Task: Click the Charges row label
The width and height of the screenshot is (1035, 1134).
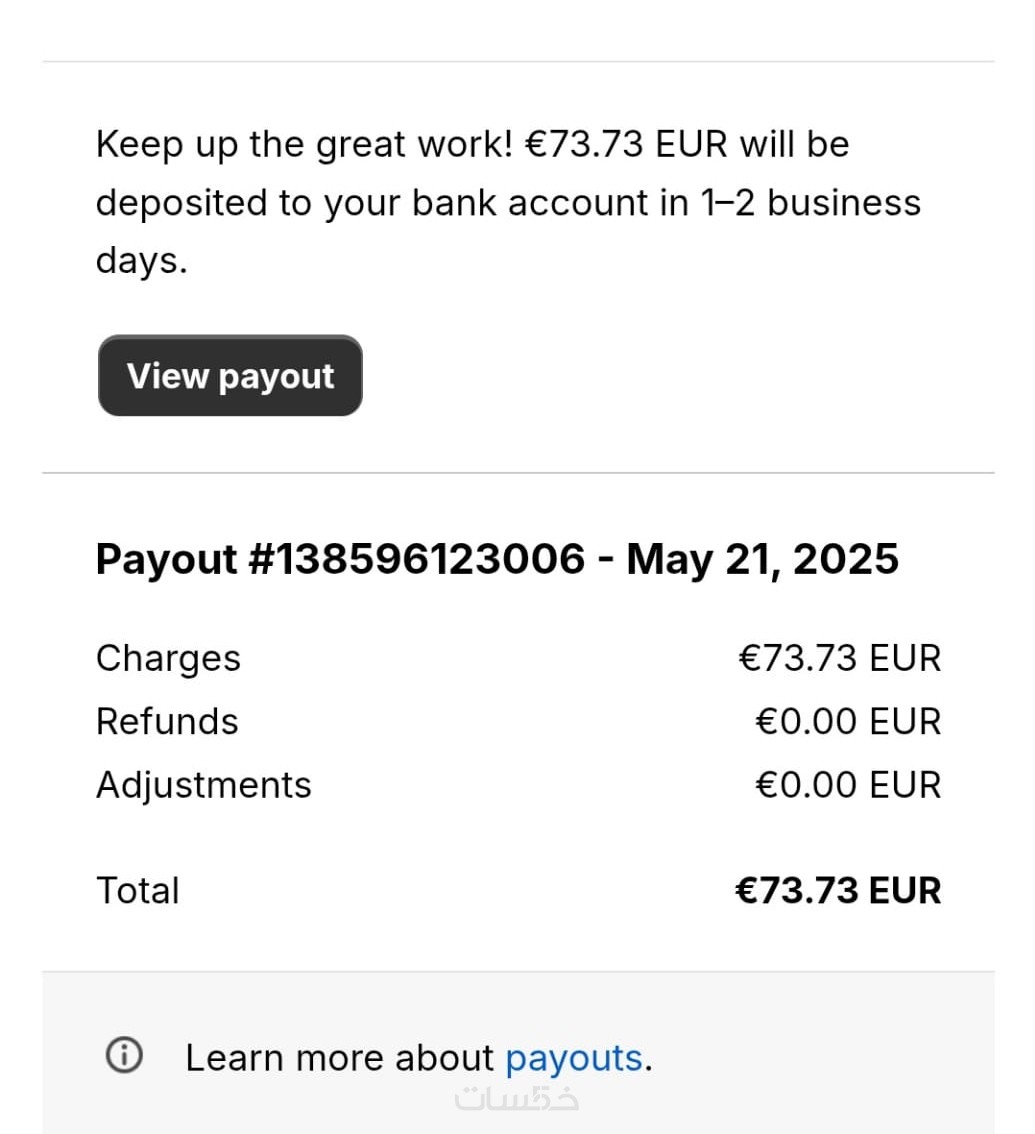Action: click(x=168, y=658)
